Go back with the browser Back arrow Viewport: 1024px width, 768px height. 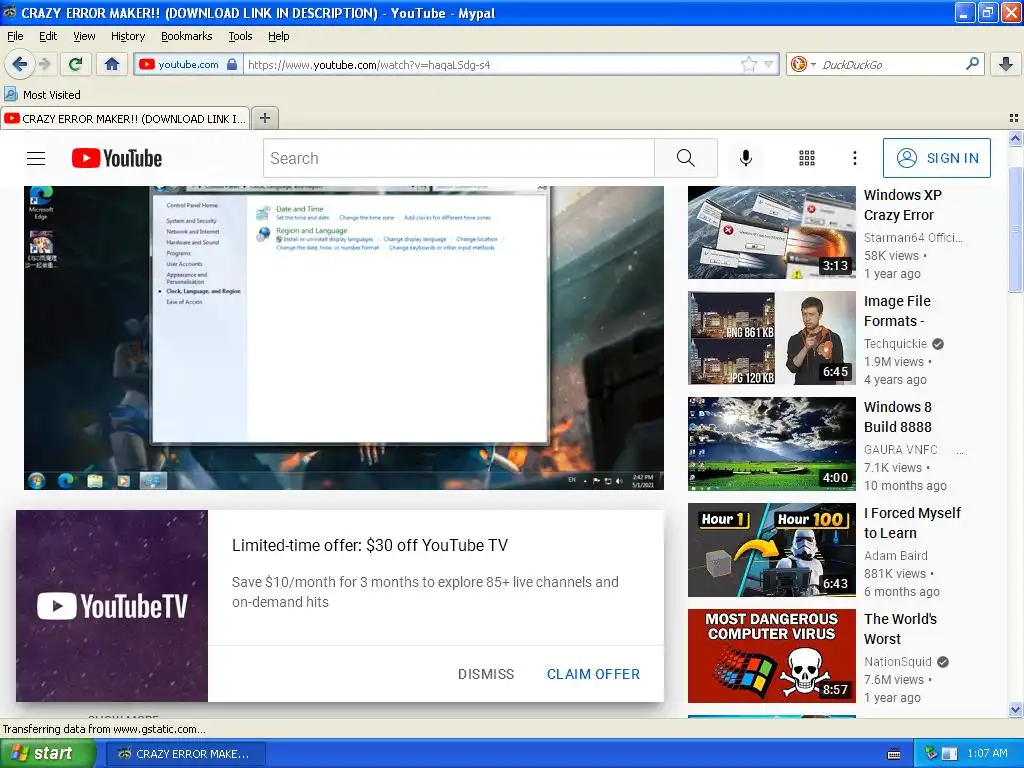tap(19, 64)
